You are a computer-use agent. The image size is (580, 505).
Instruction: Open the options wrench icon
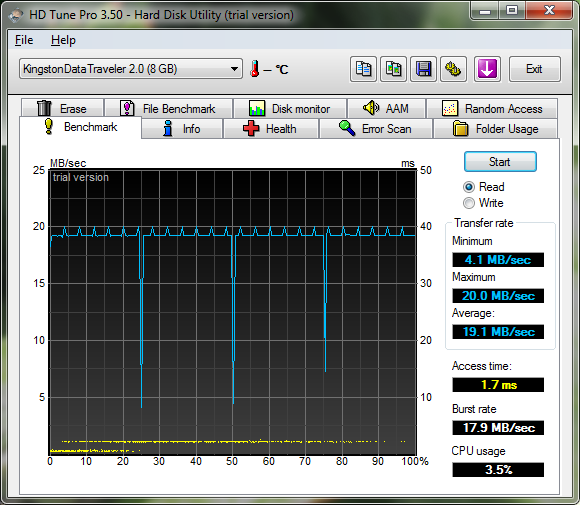(x=453, y=69)
